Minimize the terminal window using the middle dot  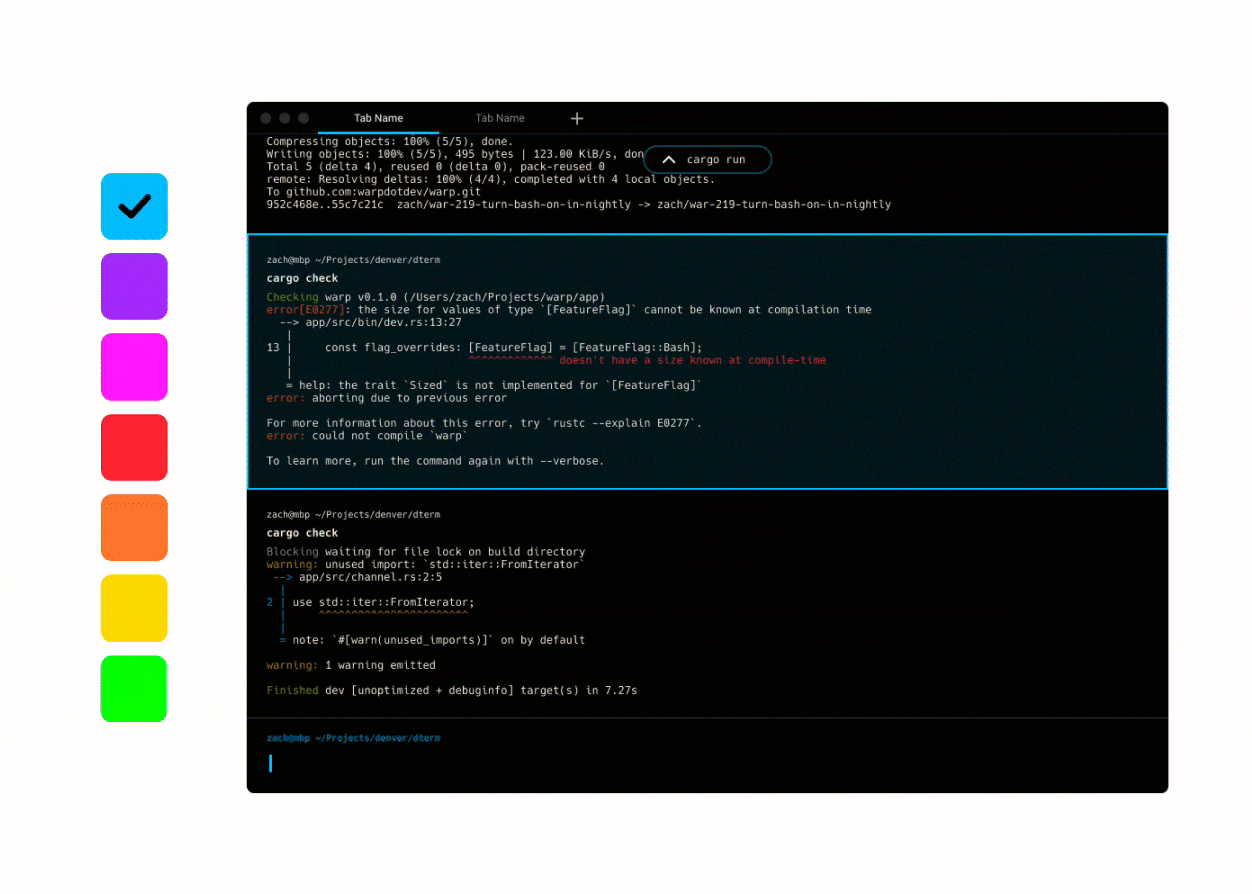[285, 118]
